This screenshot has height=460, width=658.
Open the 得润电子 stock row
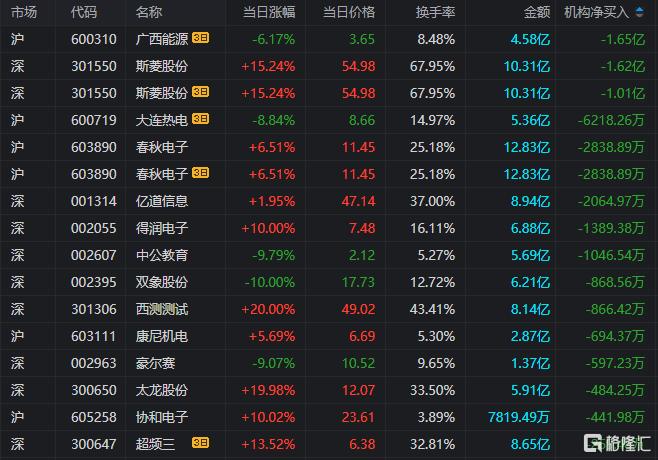point(329,228)
